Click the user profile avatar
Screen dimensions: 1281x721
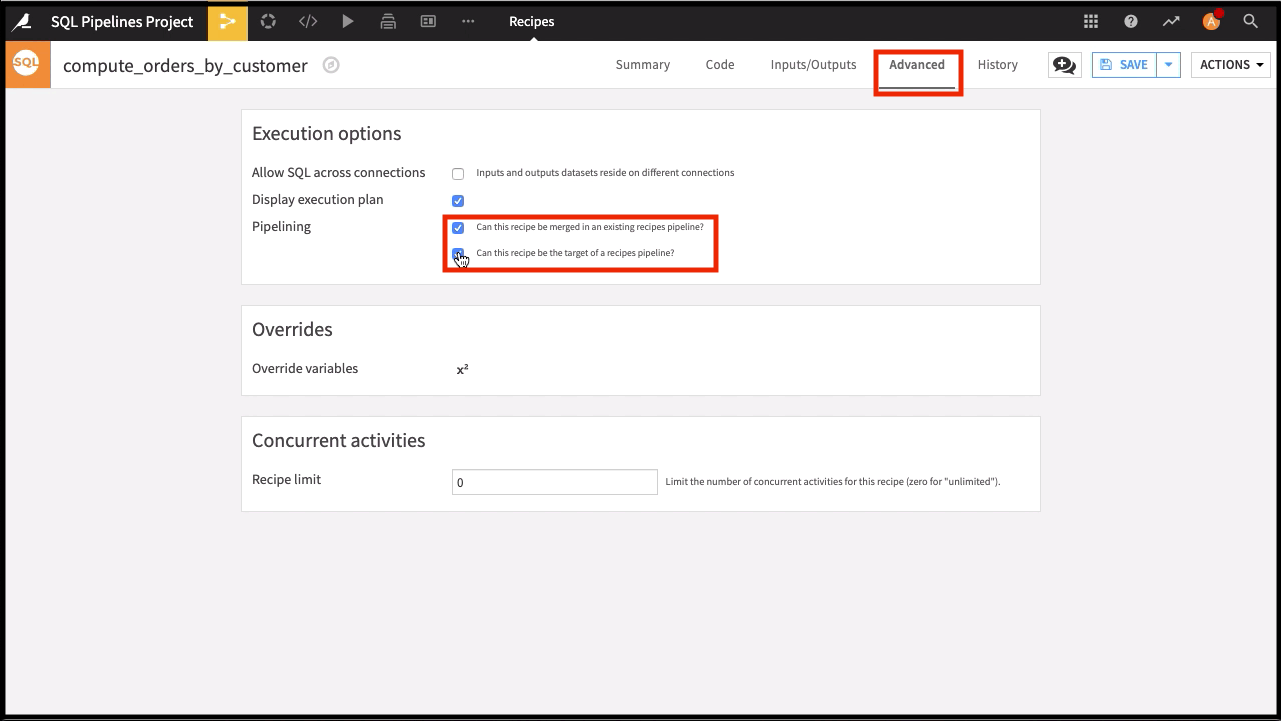point(1211,22)
